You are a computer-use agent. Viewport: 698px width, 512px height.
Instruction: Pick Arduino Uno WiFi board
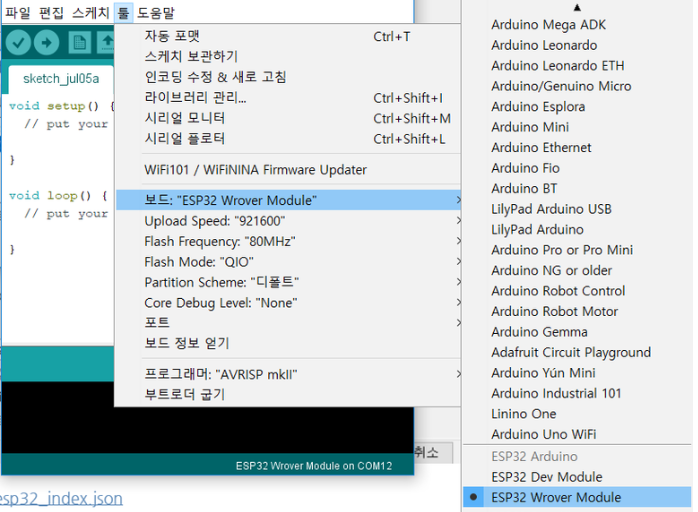(x=577, y=434)
